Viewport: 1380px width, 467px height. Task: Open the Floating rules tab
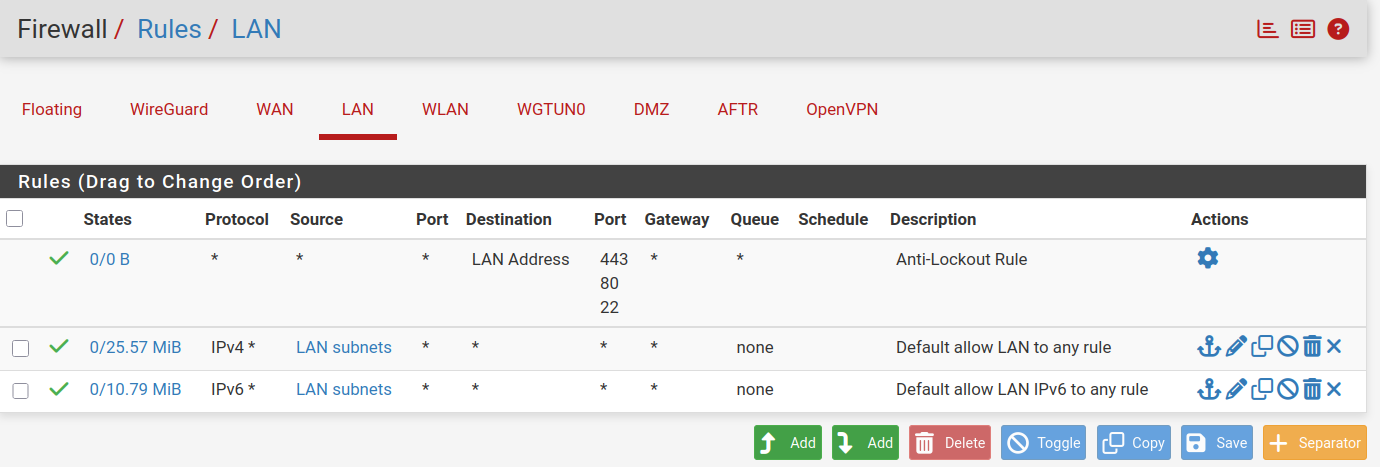(52, 109)
